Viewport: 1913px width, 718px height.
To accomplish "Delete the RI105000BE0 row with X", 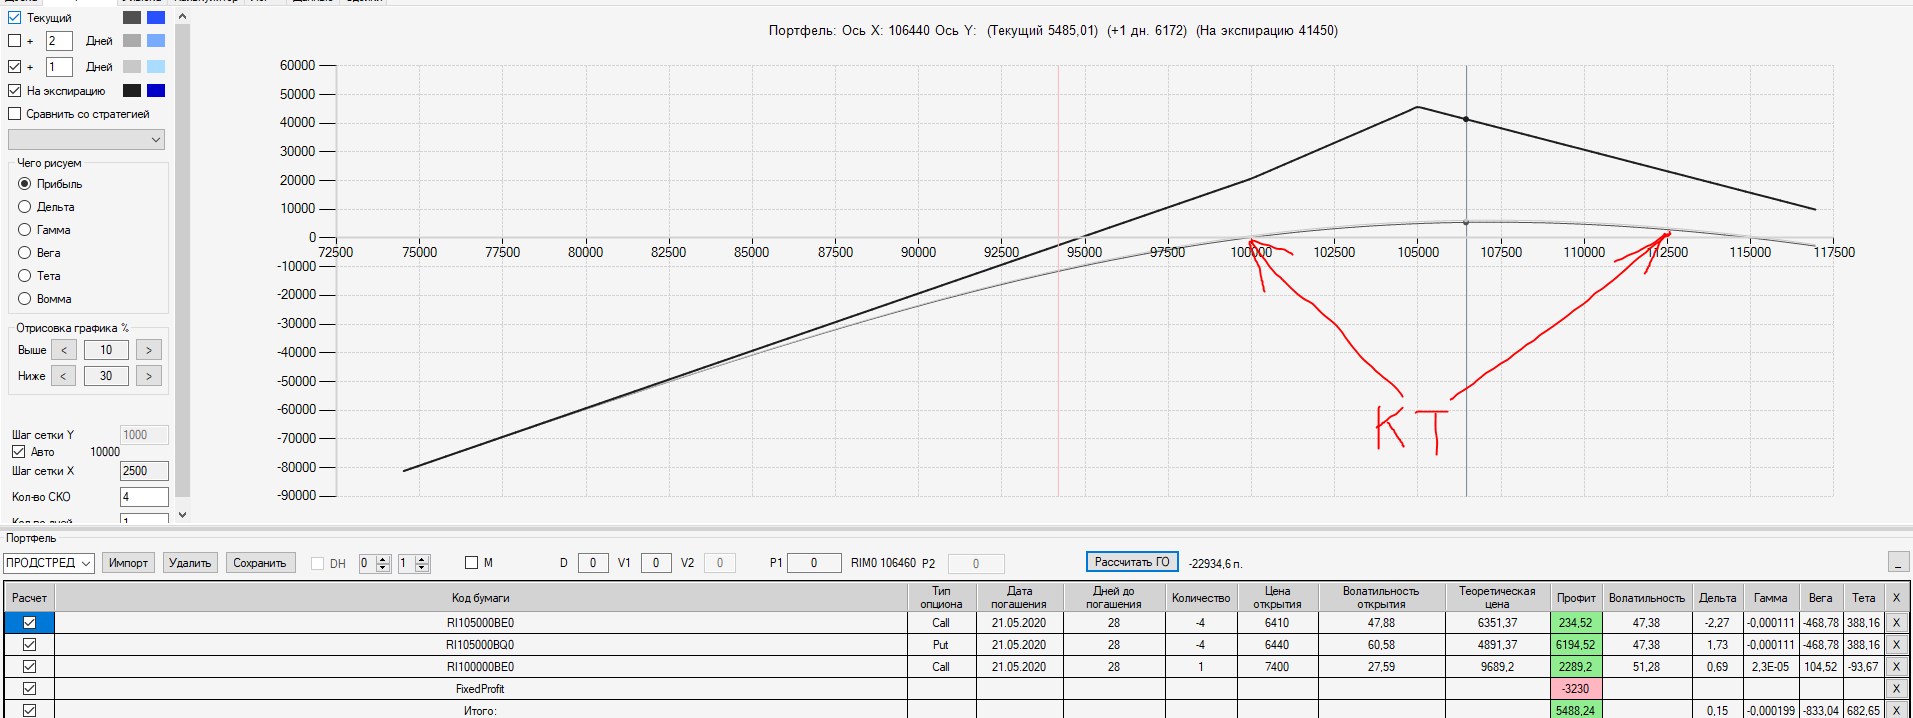I will 1896,622.
